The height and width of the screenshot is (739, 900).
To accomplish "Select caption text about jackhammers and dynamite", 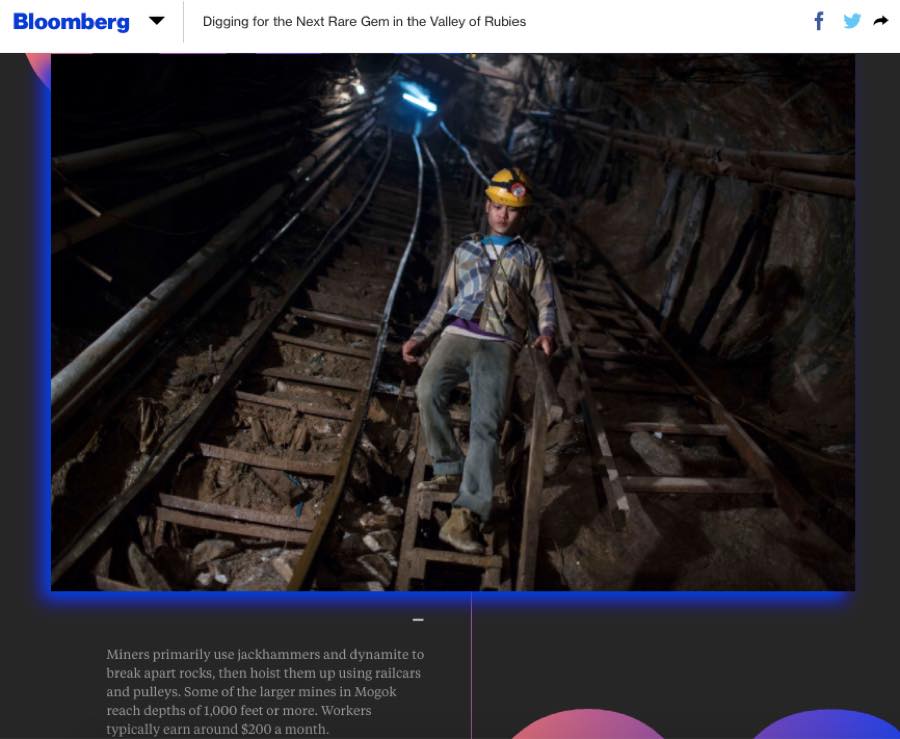I will point(265,691).
